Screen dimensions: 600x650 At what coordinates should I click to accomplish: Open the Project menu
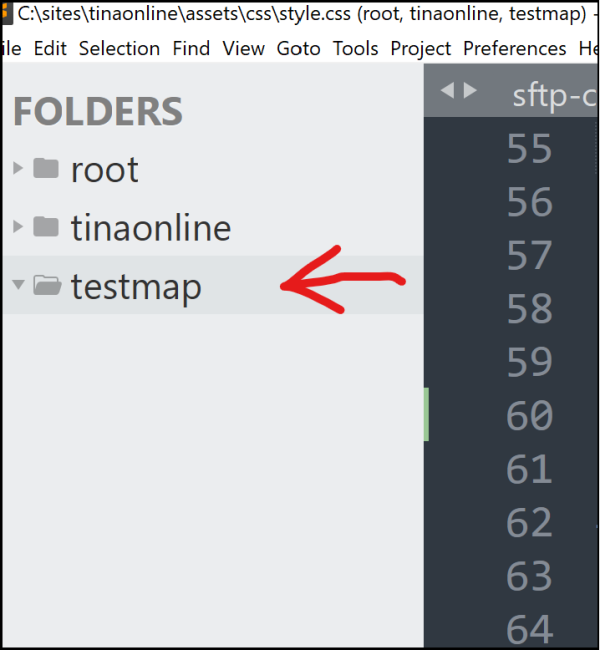pyautogui.click(x=420, y=48)
